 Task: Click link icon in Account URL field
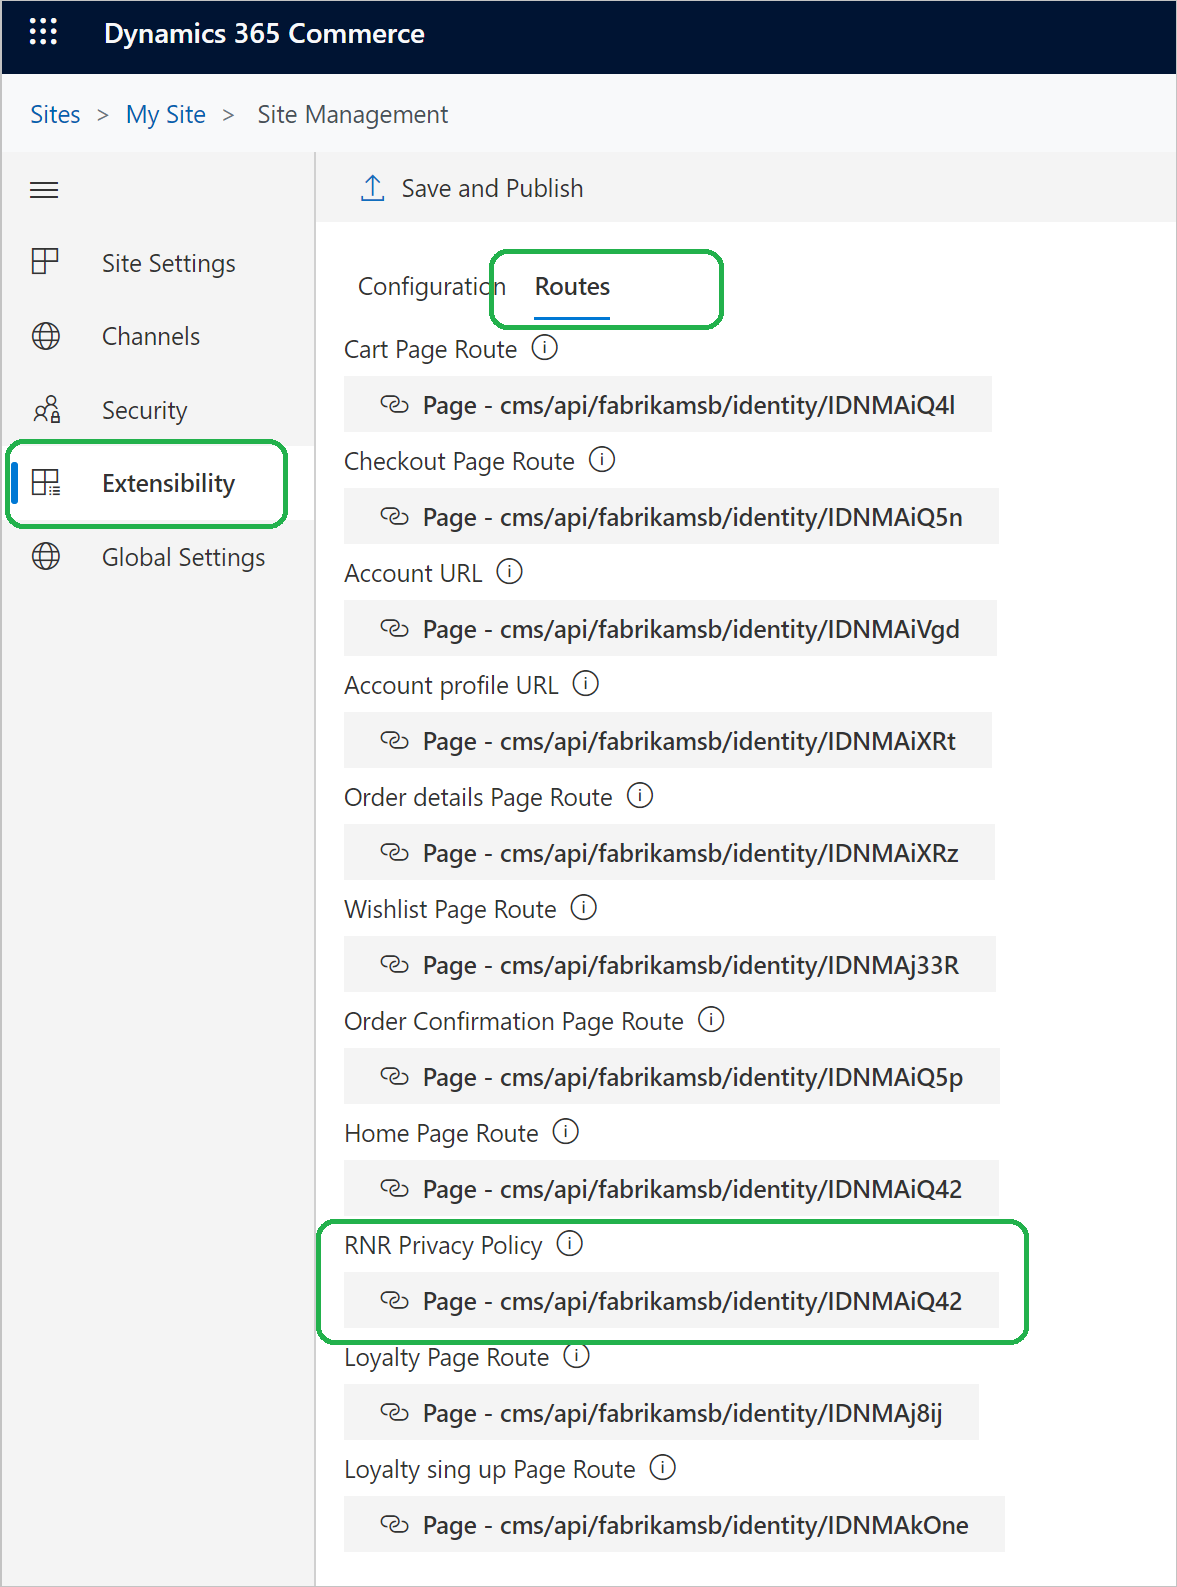pyautogui.click(x=395, y=628)
